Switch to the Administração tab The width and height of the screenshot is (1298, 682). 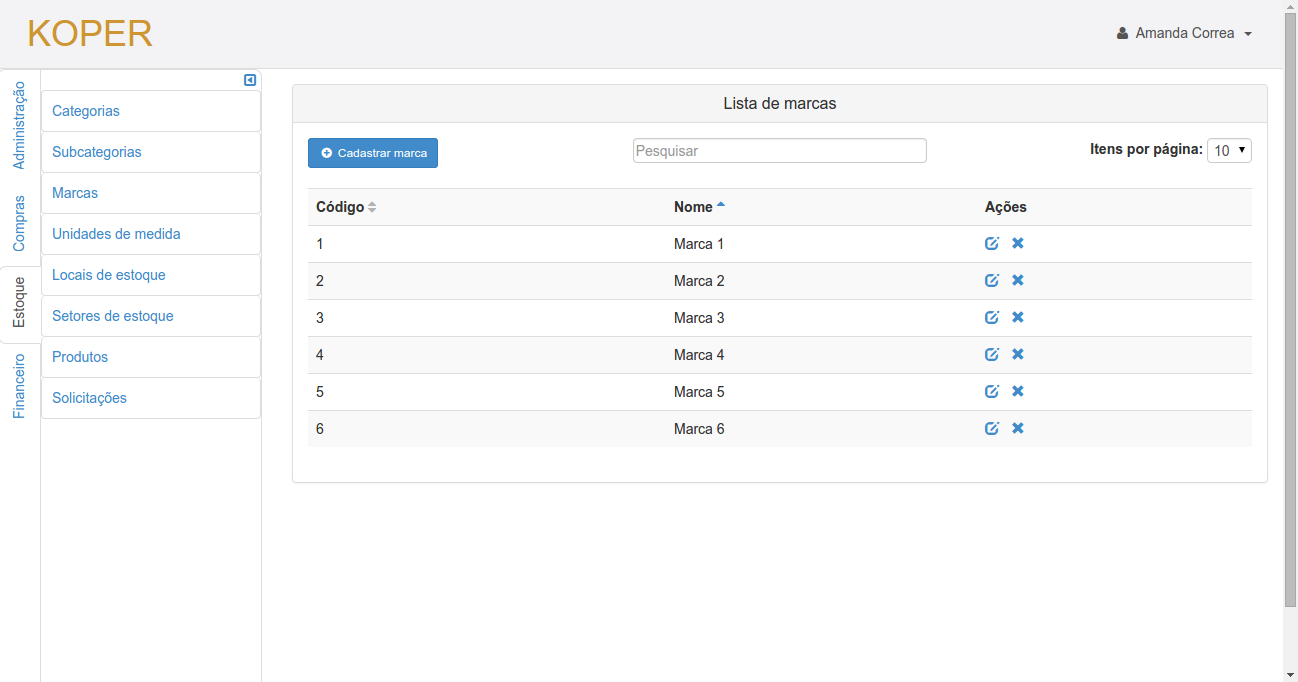tap(19, 125)
